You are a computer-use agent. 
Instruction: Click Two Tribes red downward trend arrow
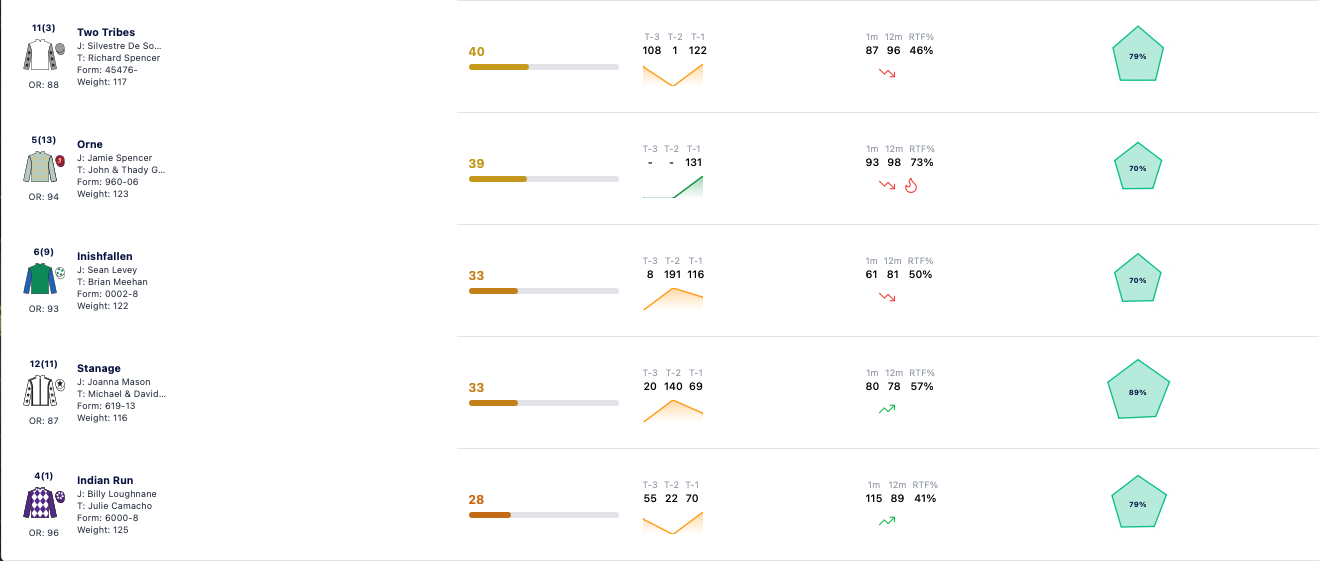coord(887,73)
